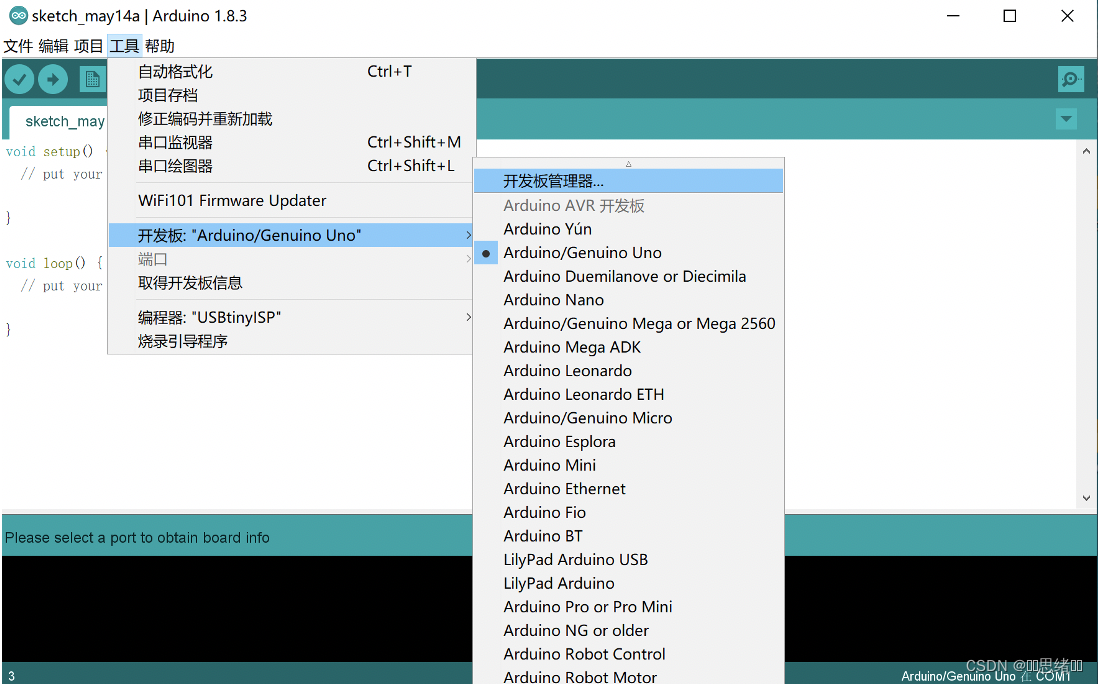Select the sketch_may14a editor tab
Image resolution: width=1098 pixels, height=684 pixels.
[x=57, y=121]
